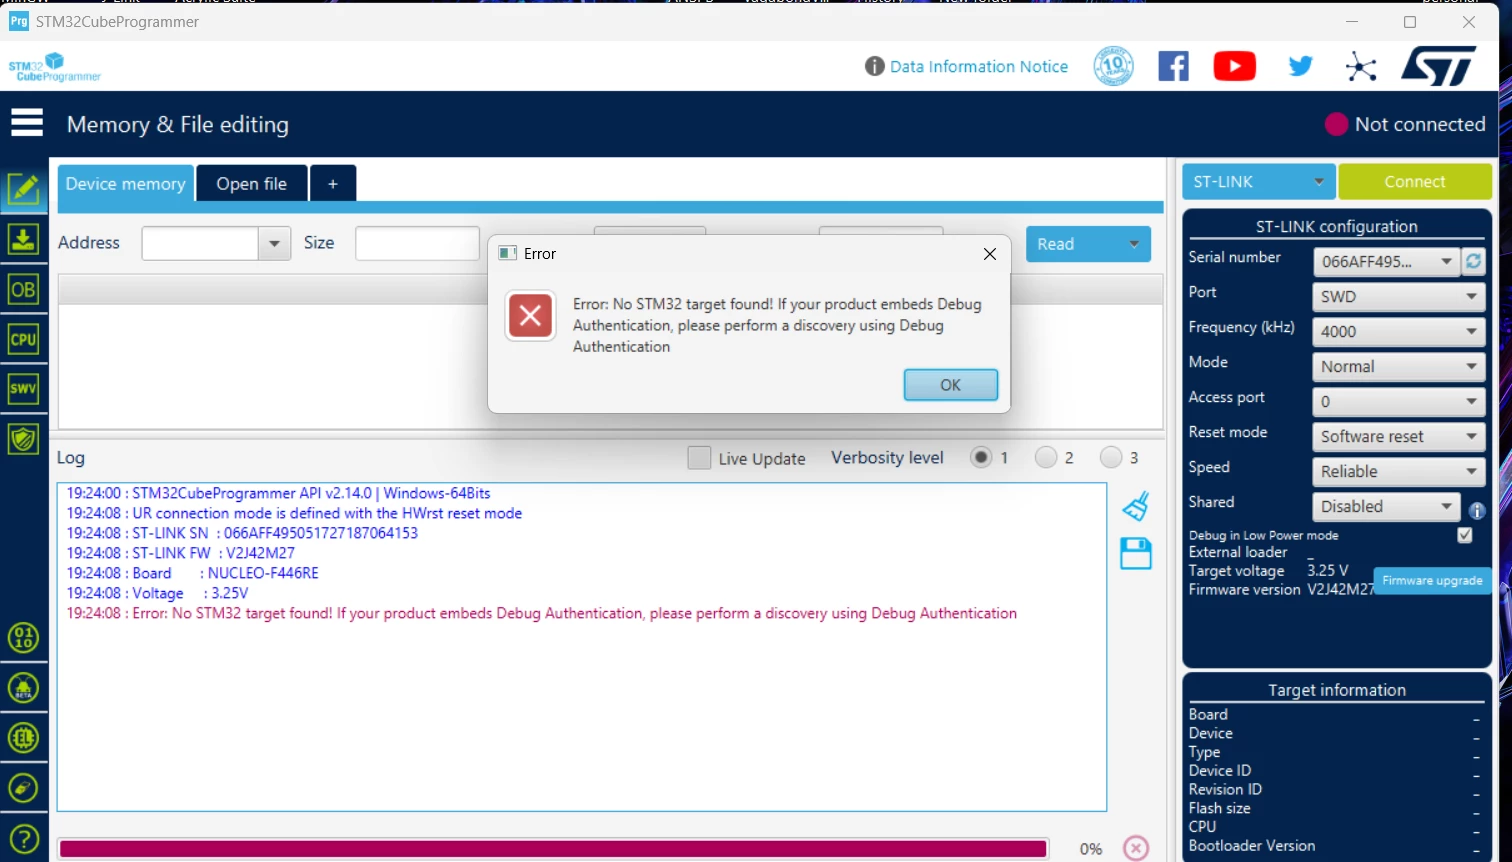The image size is (1512, 862).
Task: Click the Firmware upgrade button
Action: (1432, 581)
